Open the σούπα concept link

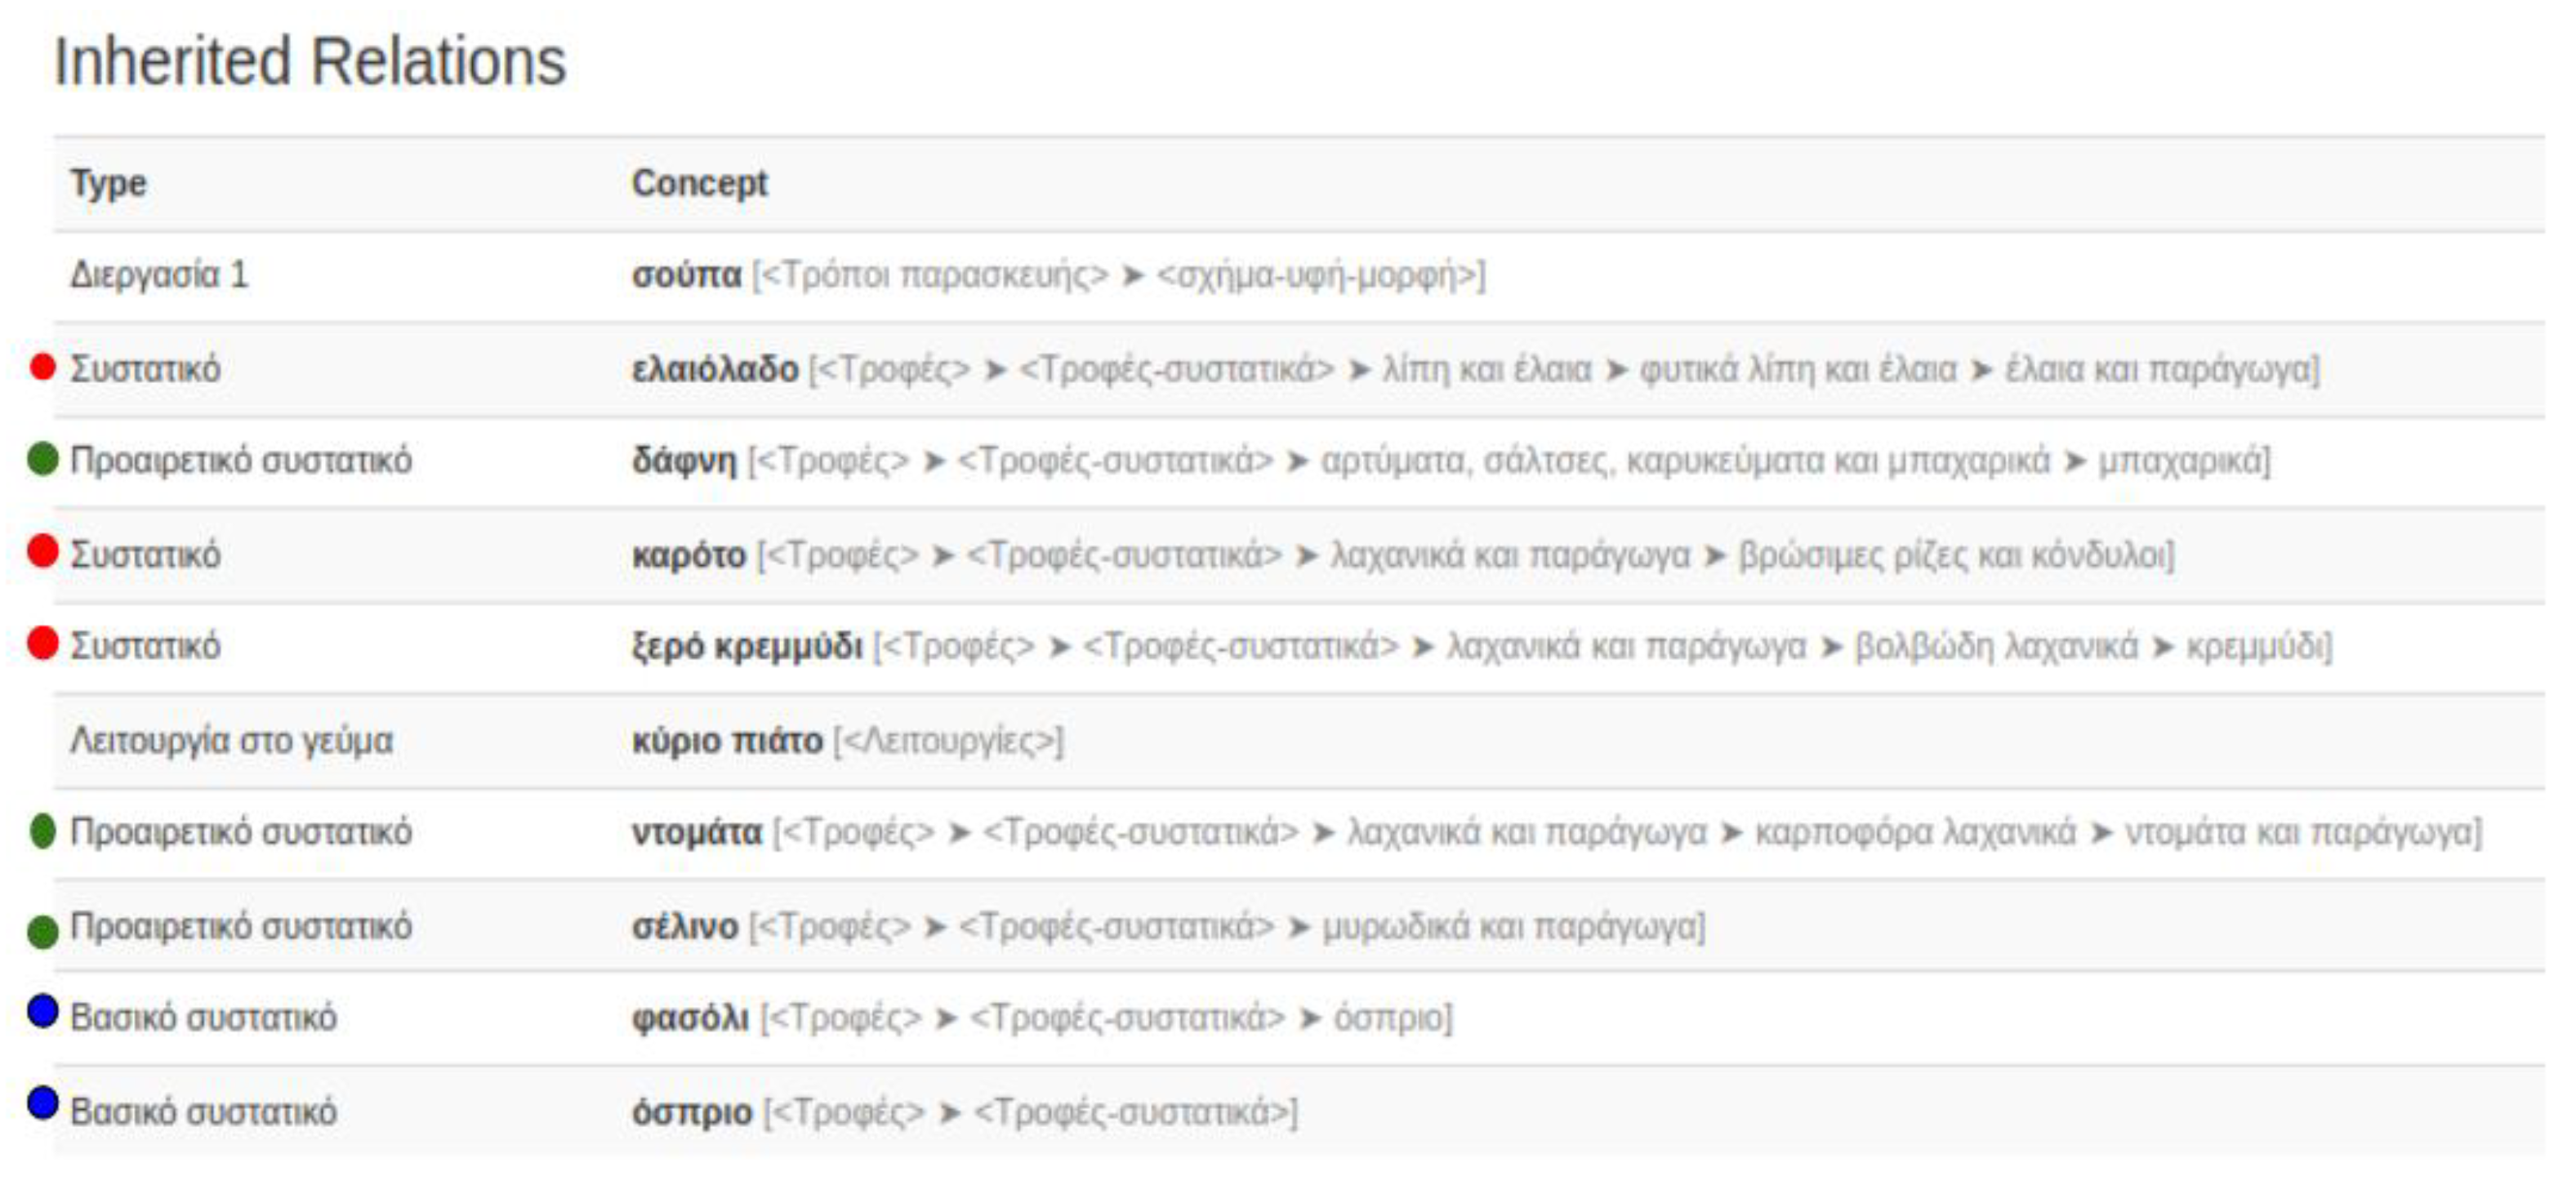pos(686,275)
